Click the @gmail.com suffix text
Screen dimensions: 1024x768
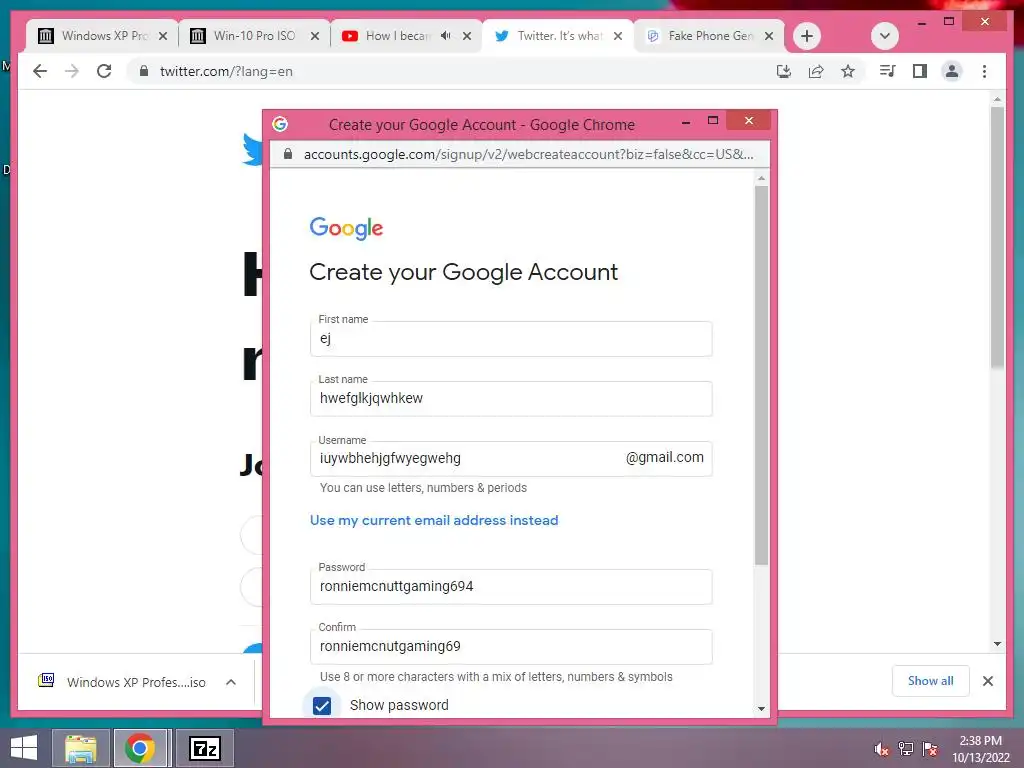click(664, 458)
